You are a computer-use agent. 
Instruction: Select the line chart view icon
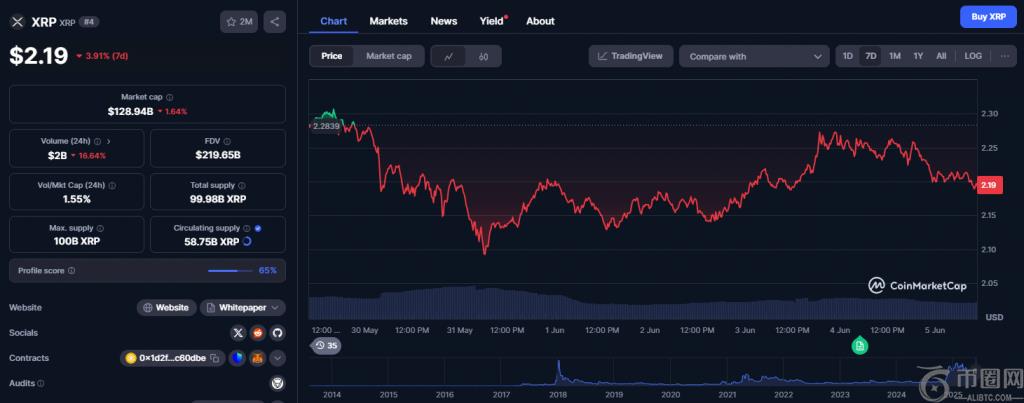pos(449,56)
